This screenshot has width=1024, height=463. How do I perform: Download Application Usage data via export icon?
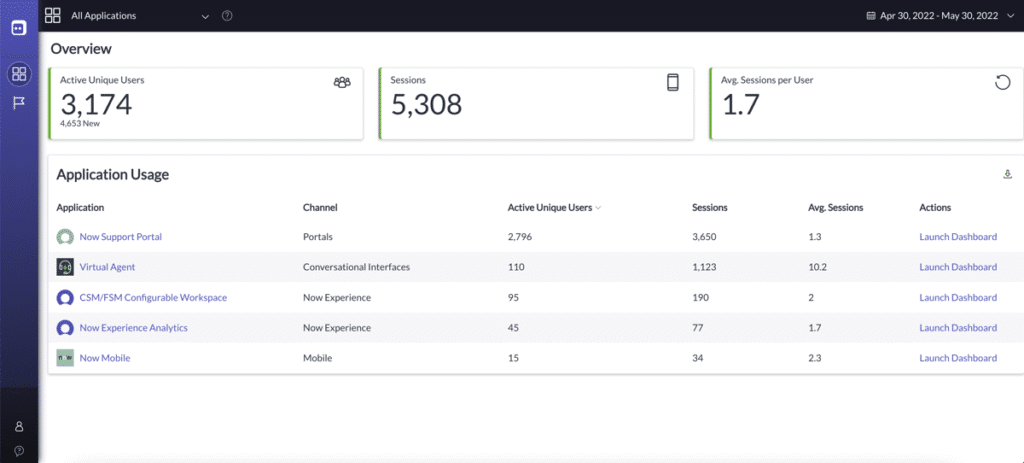(1007, 174)
